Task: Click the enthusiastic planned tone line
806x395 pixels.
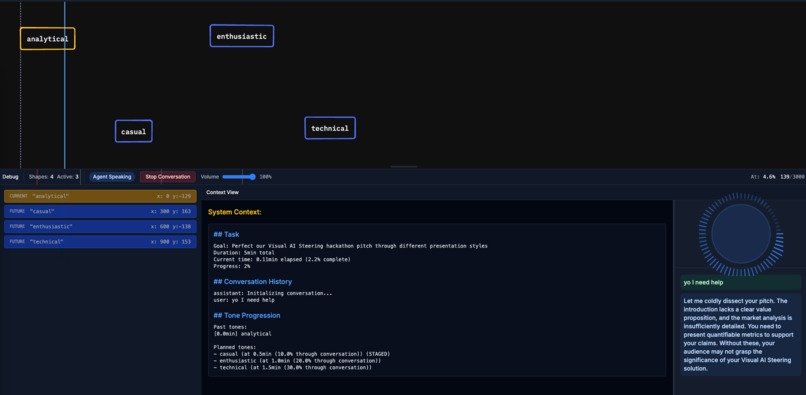Action: (x=297, y=361)
